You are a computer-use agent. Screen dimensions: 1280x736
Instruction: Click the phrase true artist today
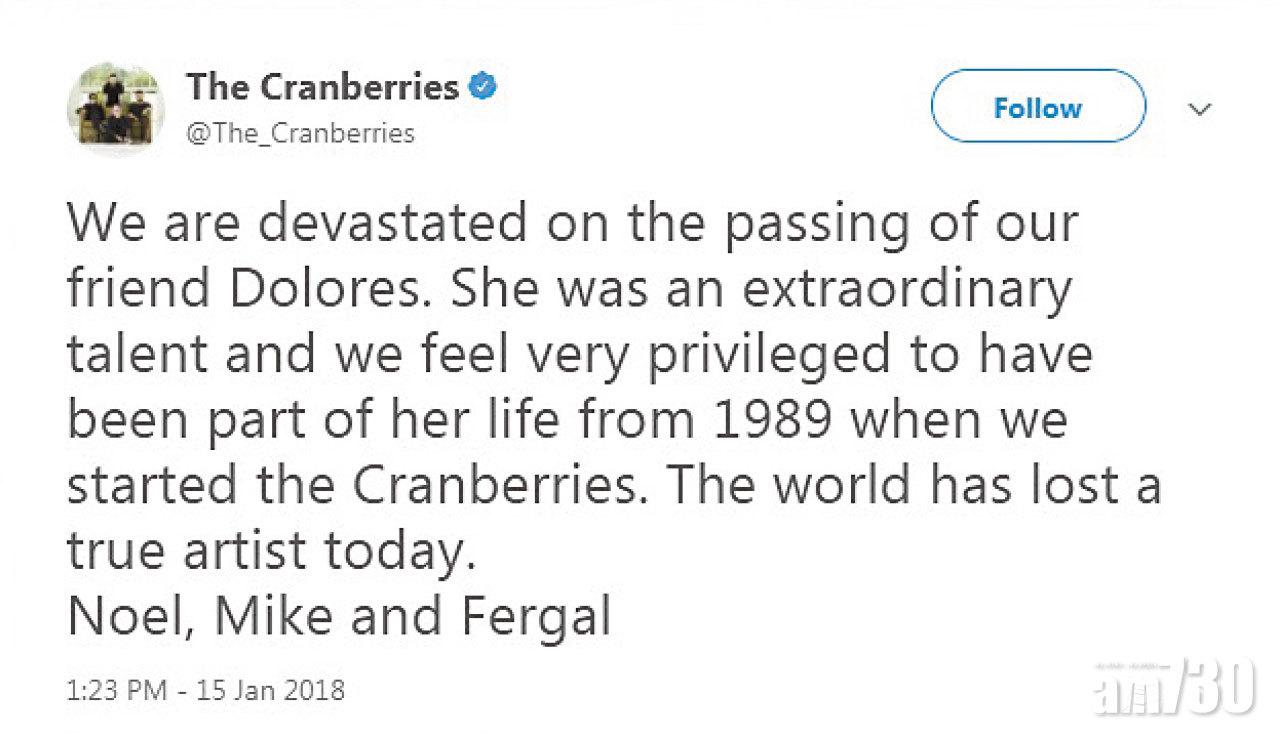(268, 552)
